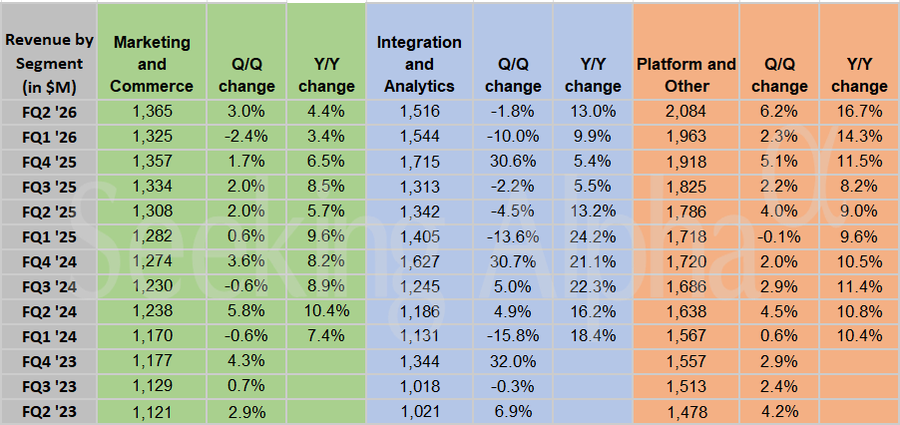900x425 pixels.
Task: Select the Revenue by Segment header cell
Action: coord(49,64)
